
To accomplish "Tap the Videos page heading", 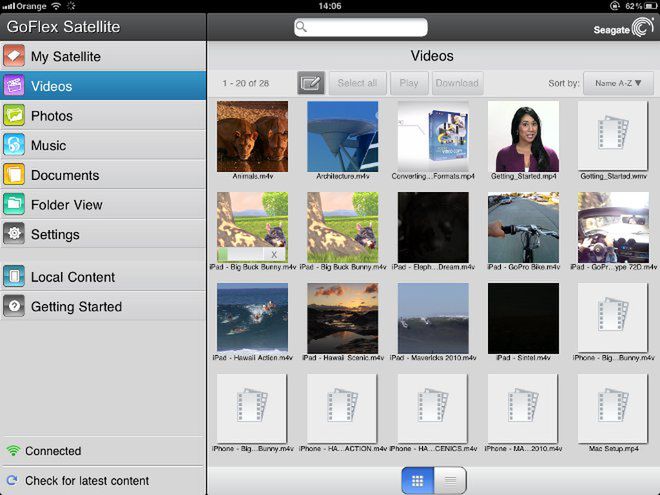I will 432,56.
